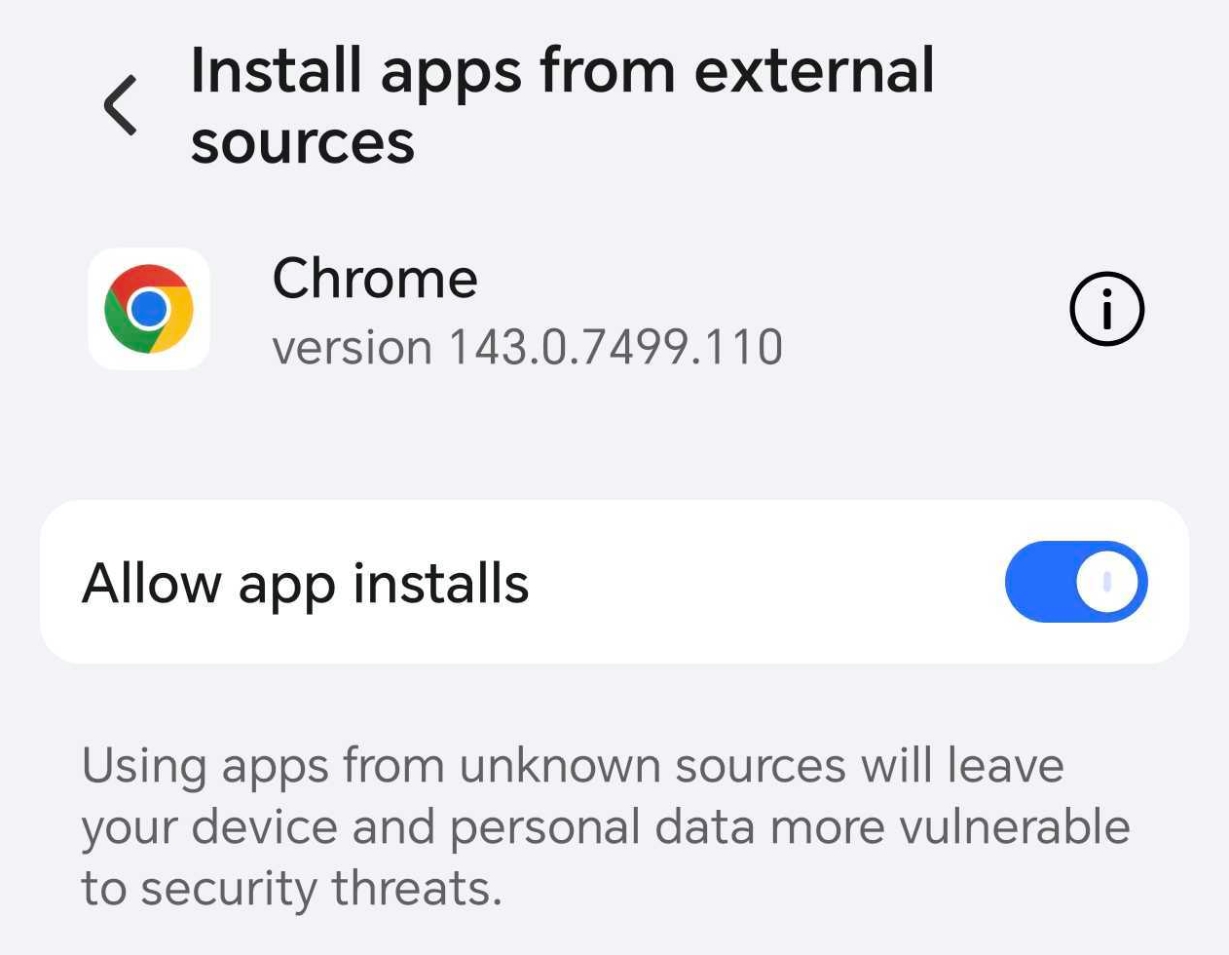Viewport: 1229px width, 955px height.
Task: Click the word 'version' under Chrome
Action: coord(353,349)
